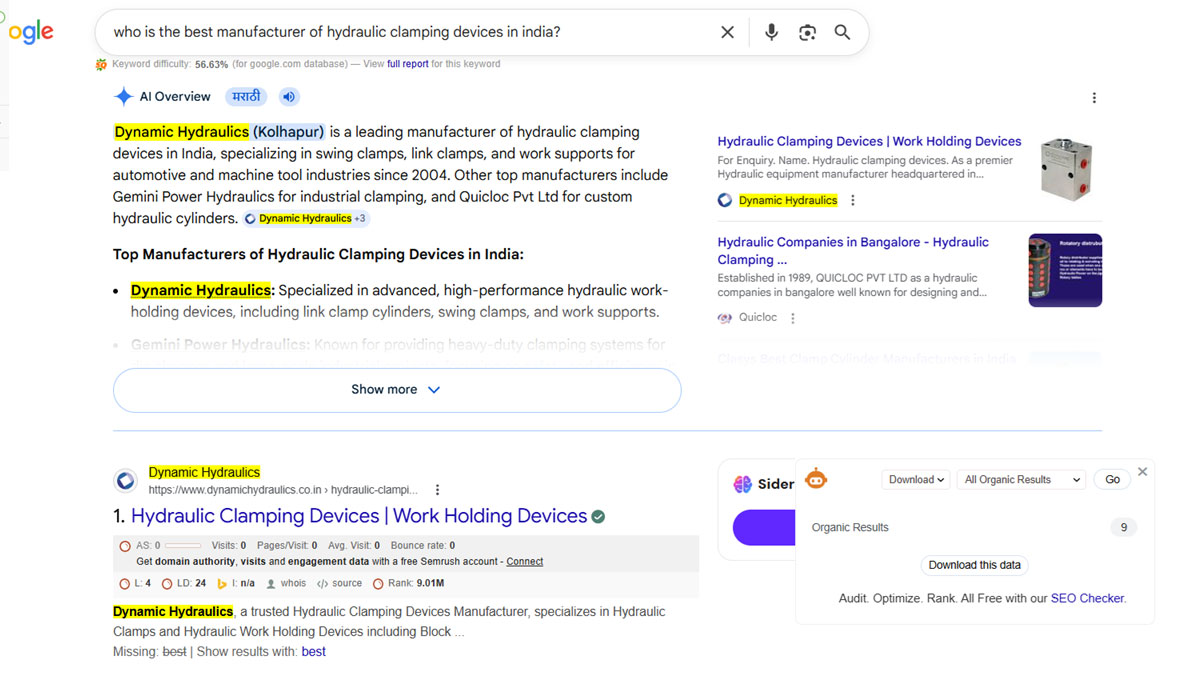Open the SEO Checker link
Screen dimensions: 1200x699
[x=1087, y=599]
